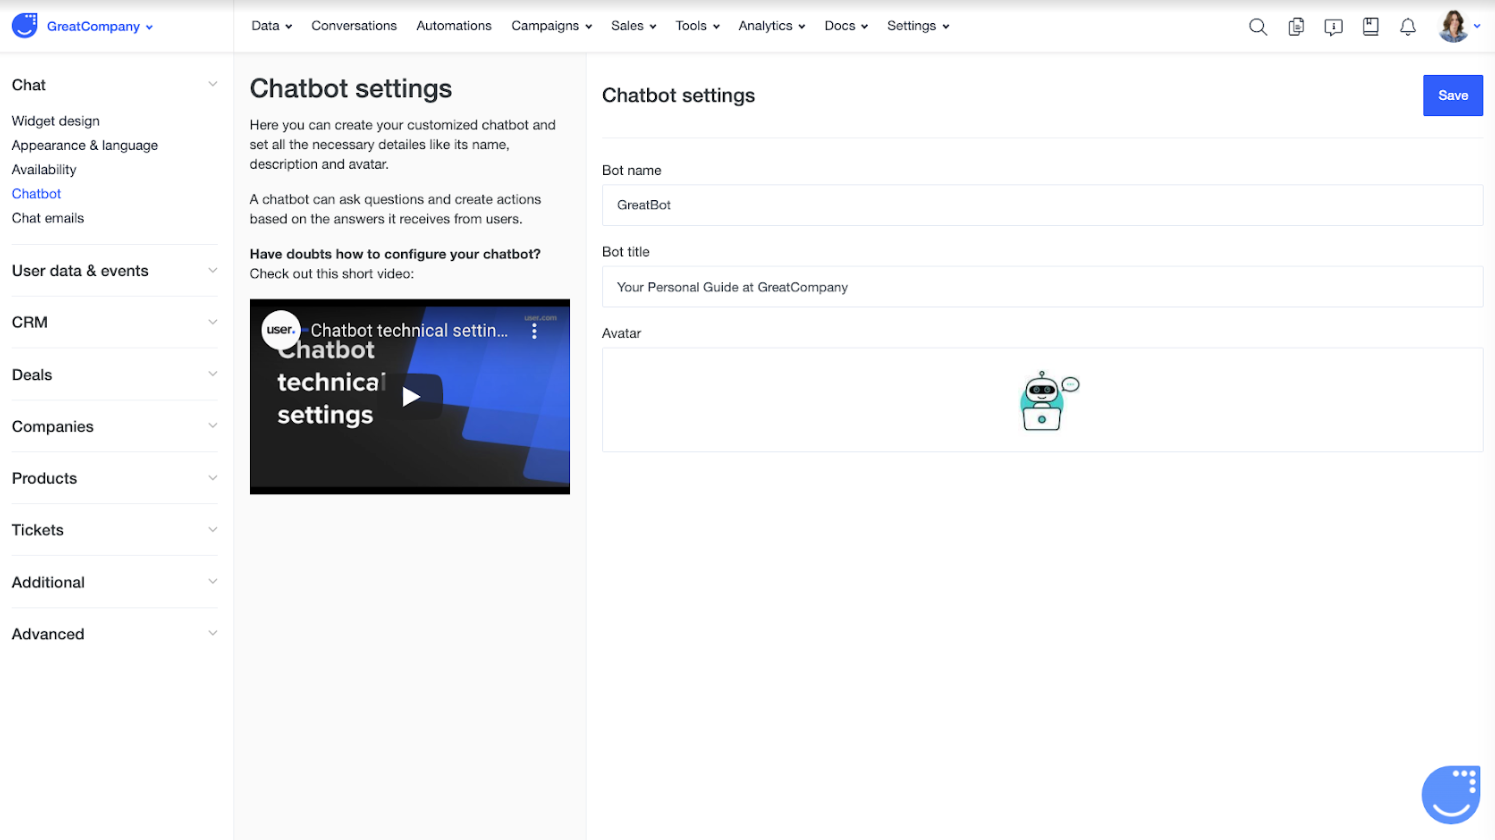
Task: Expand the CRM sidebar section
Action: click(114, 322)
